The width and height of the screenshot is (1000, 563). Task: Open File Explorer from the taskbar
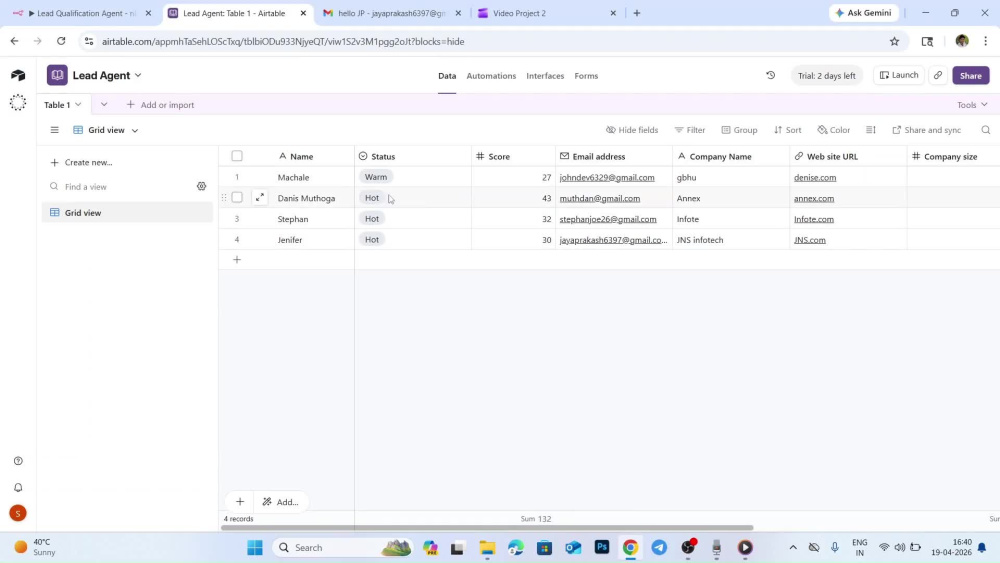click(x=487, y=548)
